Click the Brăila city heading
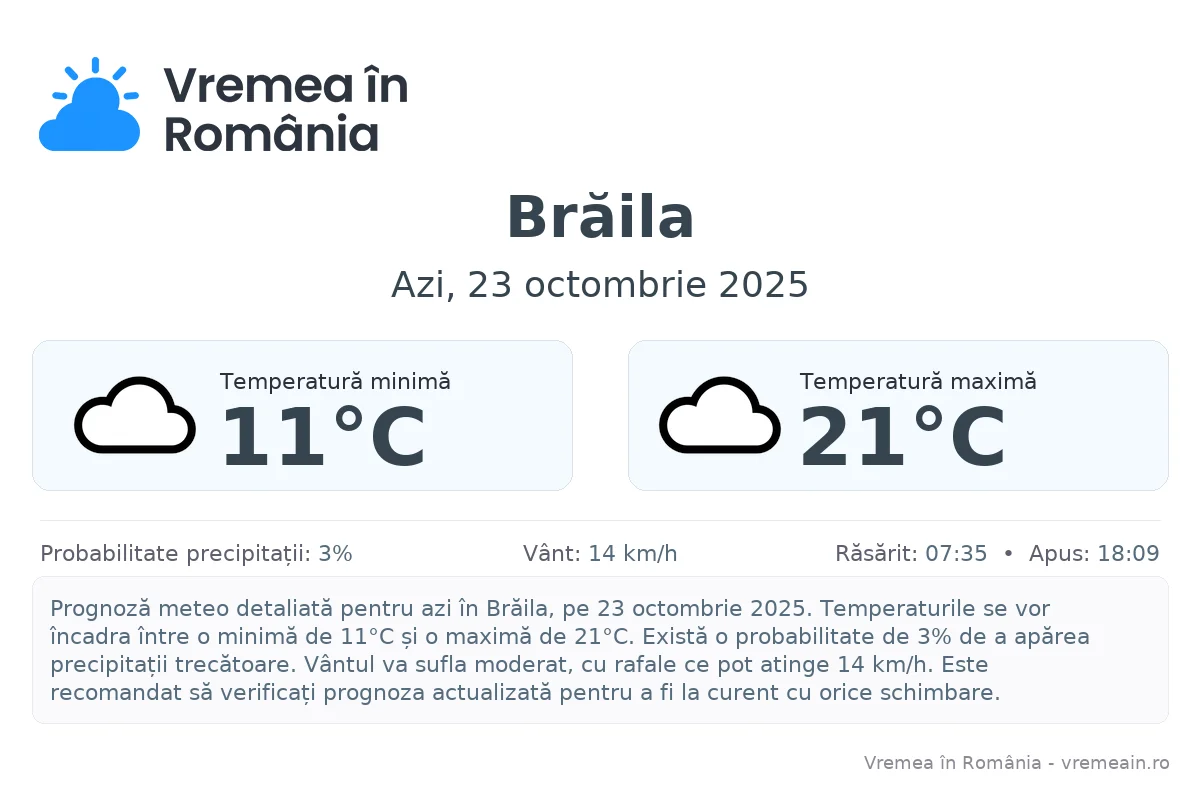Screen dimensions: 1200x800 point(600,217)
